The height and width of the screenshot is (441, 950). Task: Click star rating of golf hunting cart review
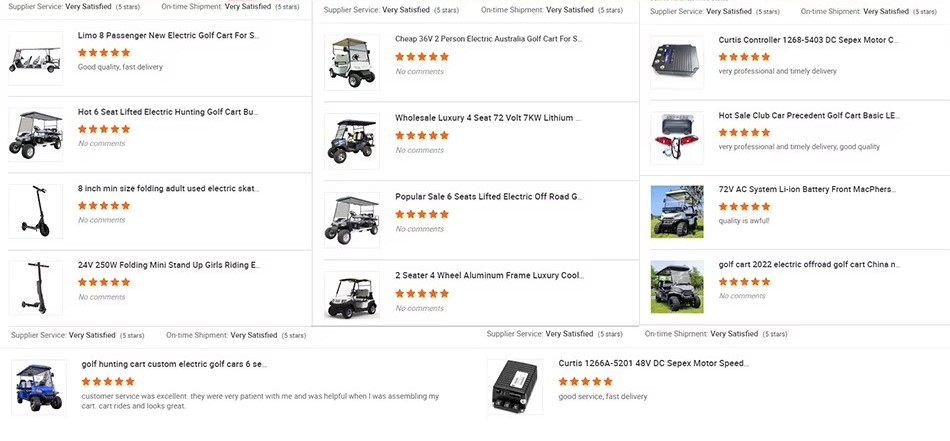pyautogui.click(x=108, y=382)
